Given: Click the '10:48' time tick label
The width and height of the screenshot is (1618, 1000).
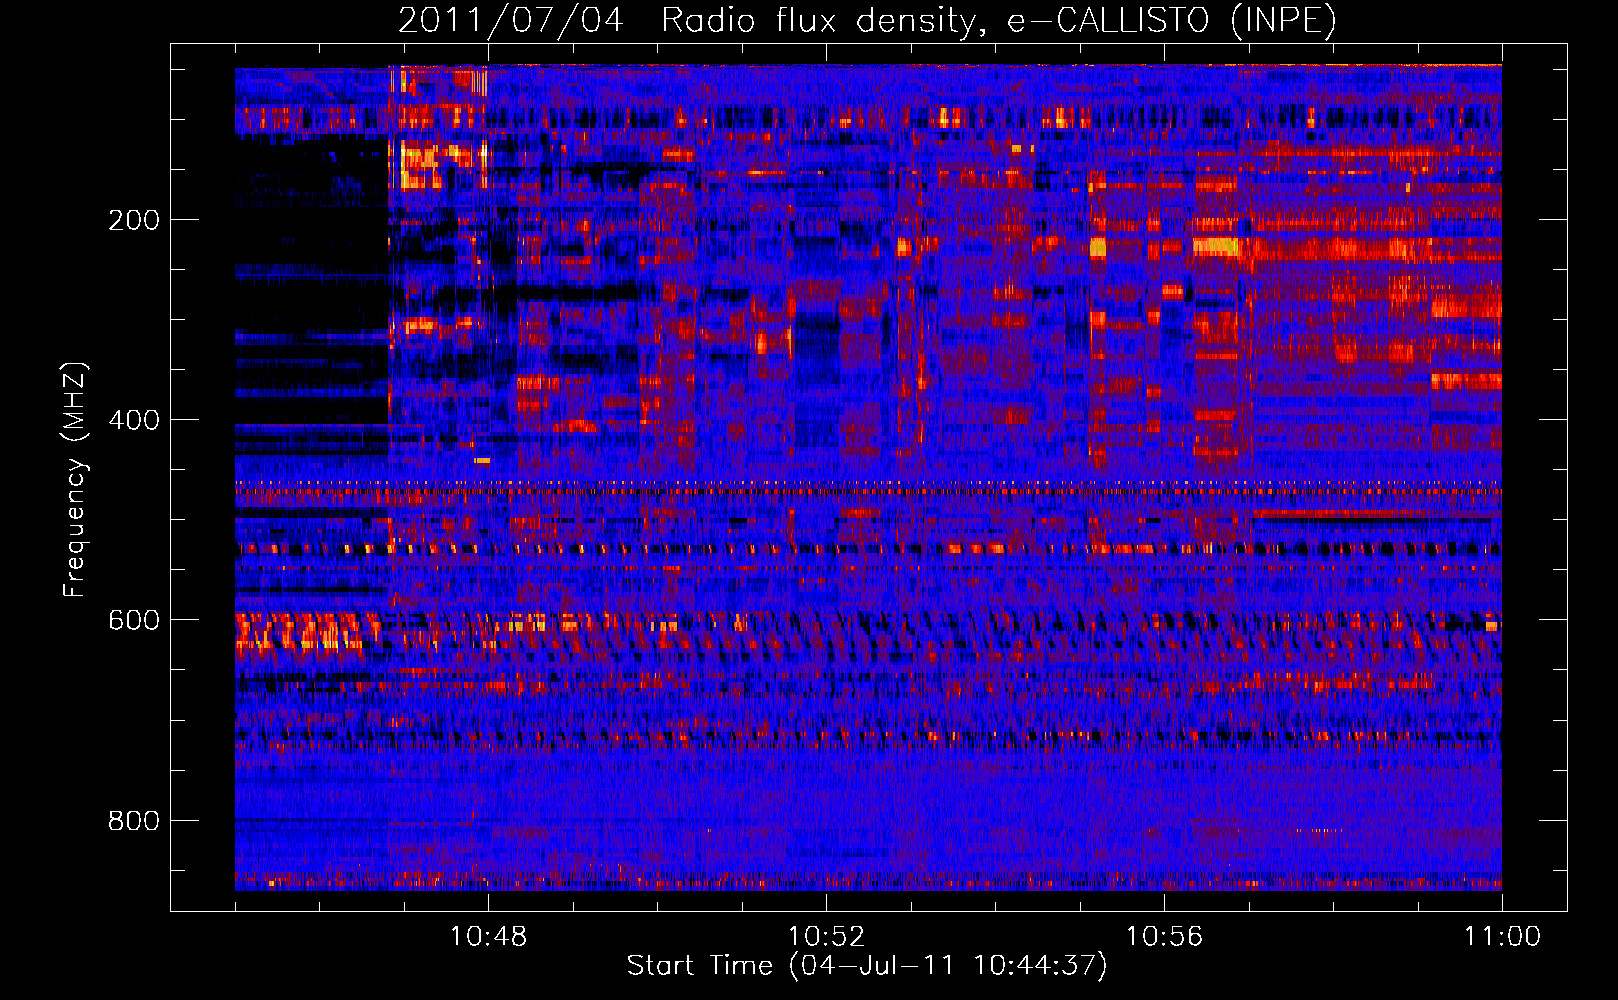Looking at the screenshot, I should pos(488,937).
